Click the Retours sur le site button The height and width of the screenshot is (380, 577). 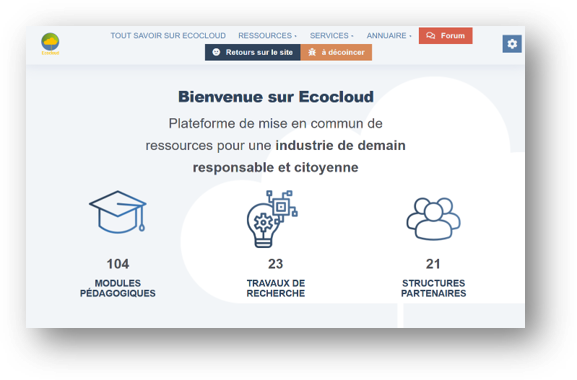tap(252, 52)
